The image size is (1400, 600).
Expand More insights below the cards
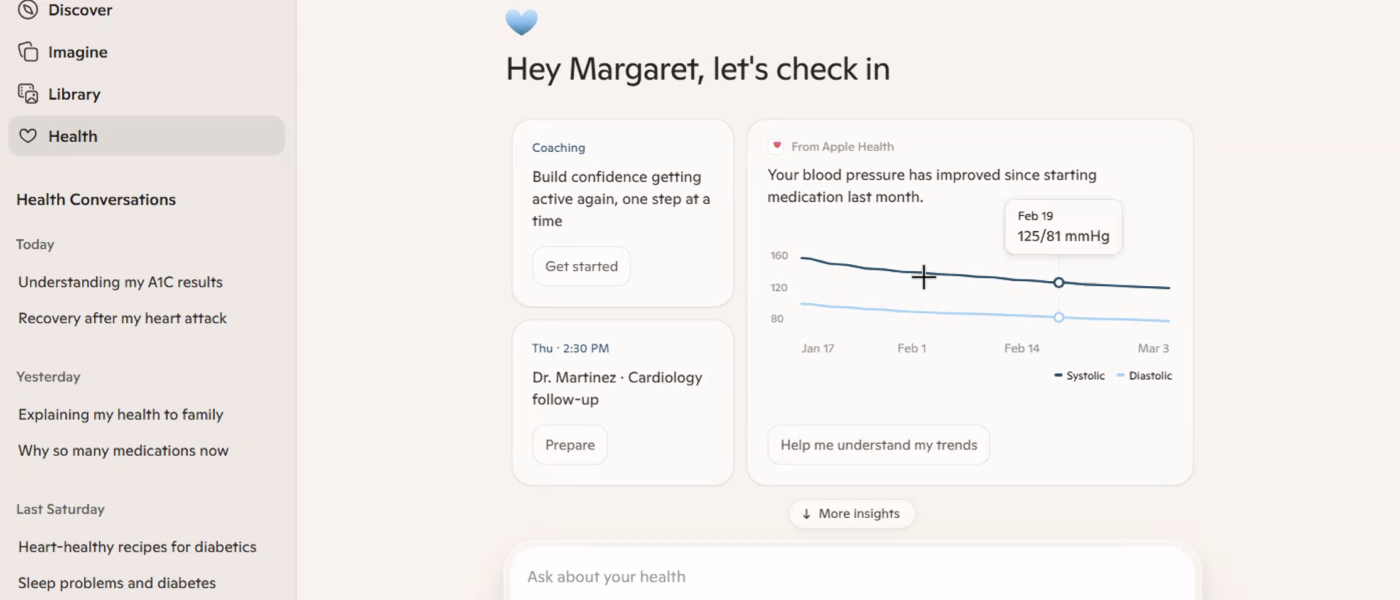[x=852, y=513]
